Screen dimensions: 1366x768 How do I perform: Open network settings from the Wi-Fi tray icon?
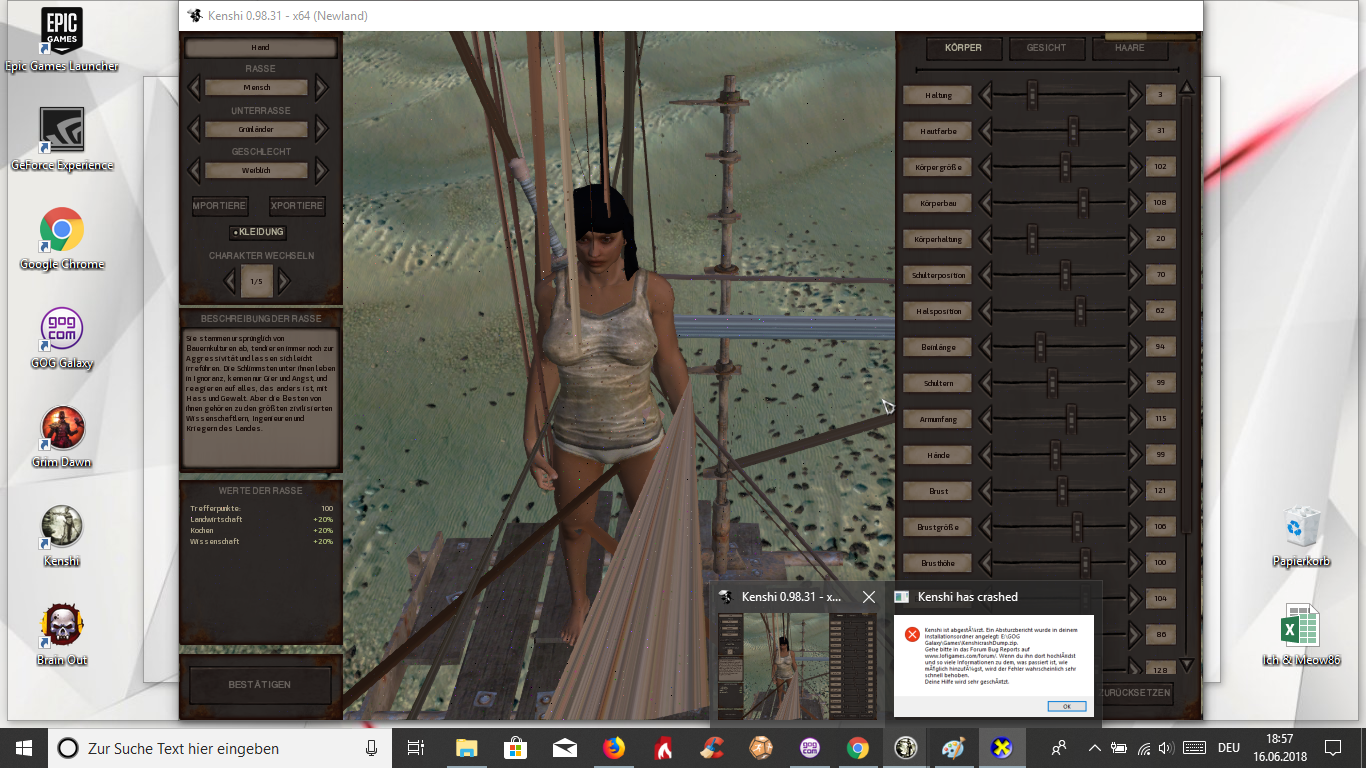[1144, 747]
